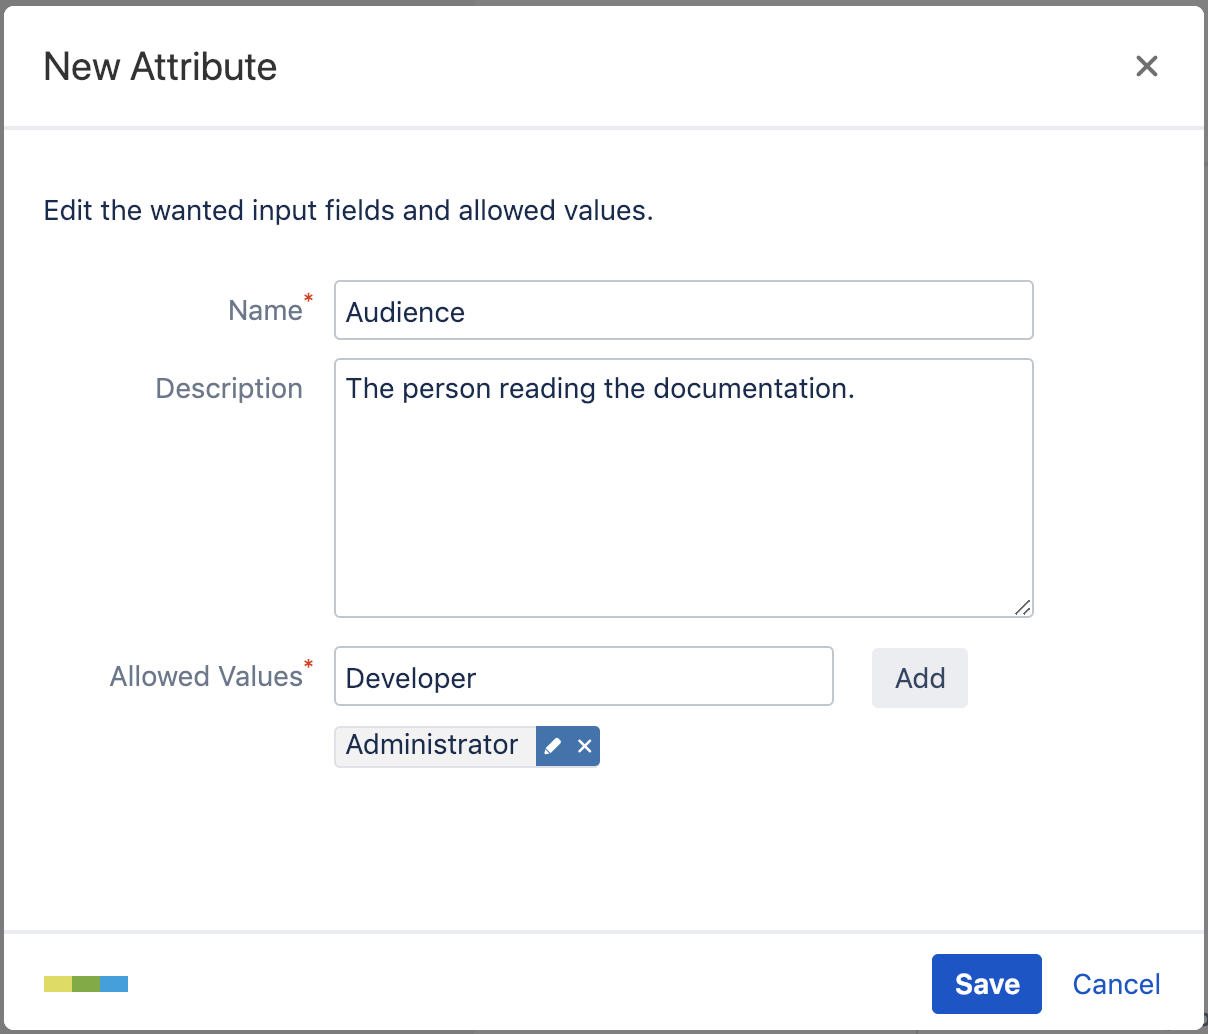Screen dimensions: 1208x1034
Task: Save the new attribute
Action: pos(986,984)
